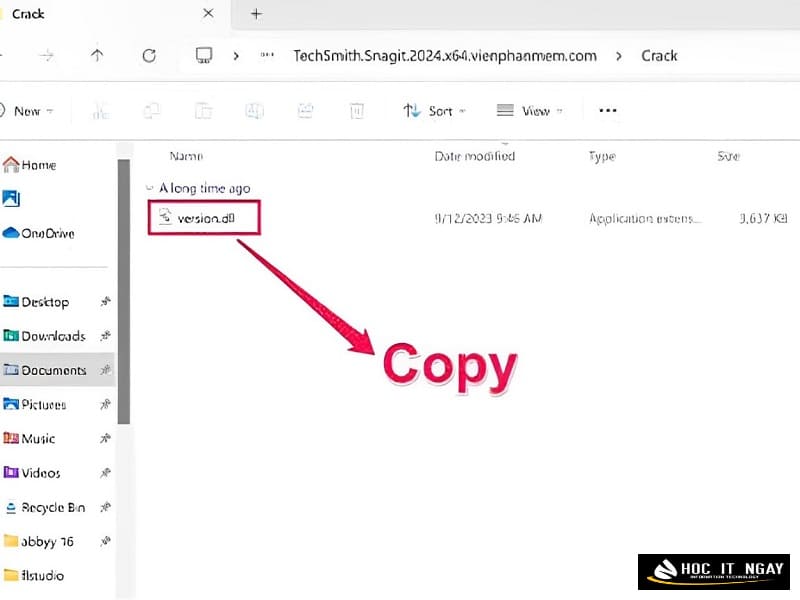Open Recycle Bin in navigation pane
The image size is (800, 600).
(x=45, y=508)
